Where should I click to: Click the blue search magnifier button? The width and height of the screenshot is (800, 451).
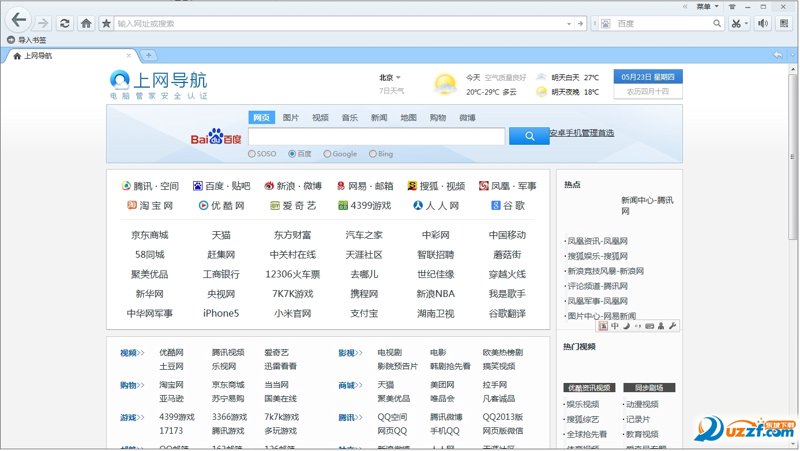529,136
